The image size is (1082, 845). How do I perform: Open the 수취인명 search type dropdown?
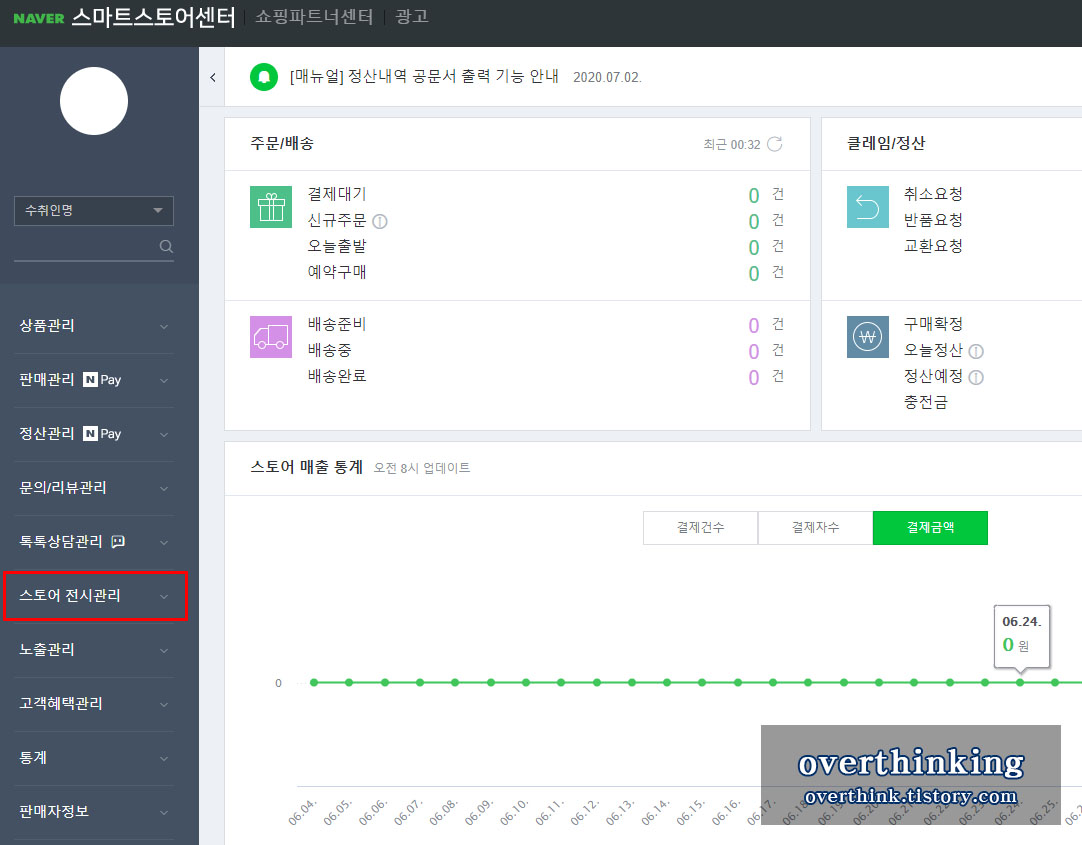(94, 210)
